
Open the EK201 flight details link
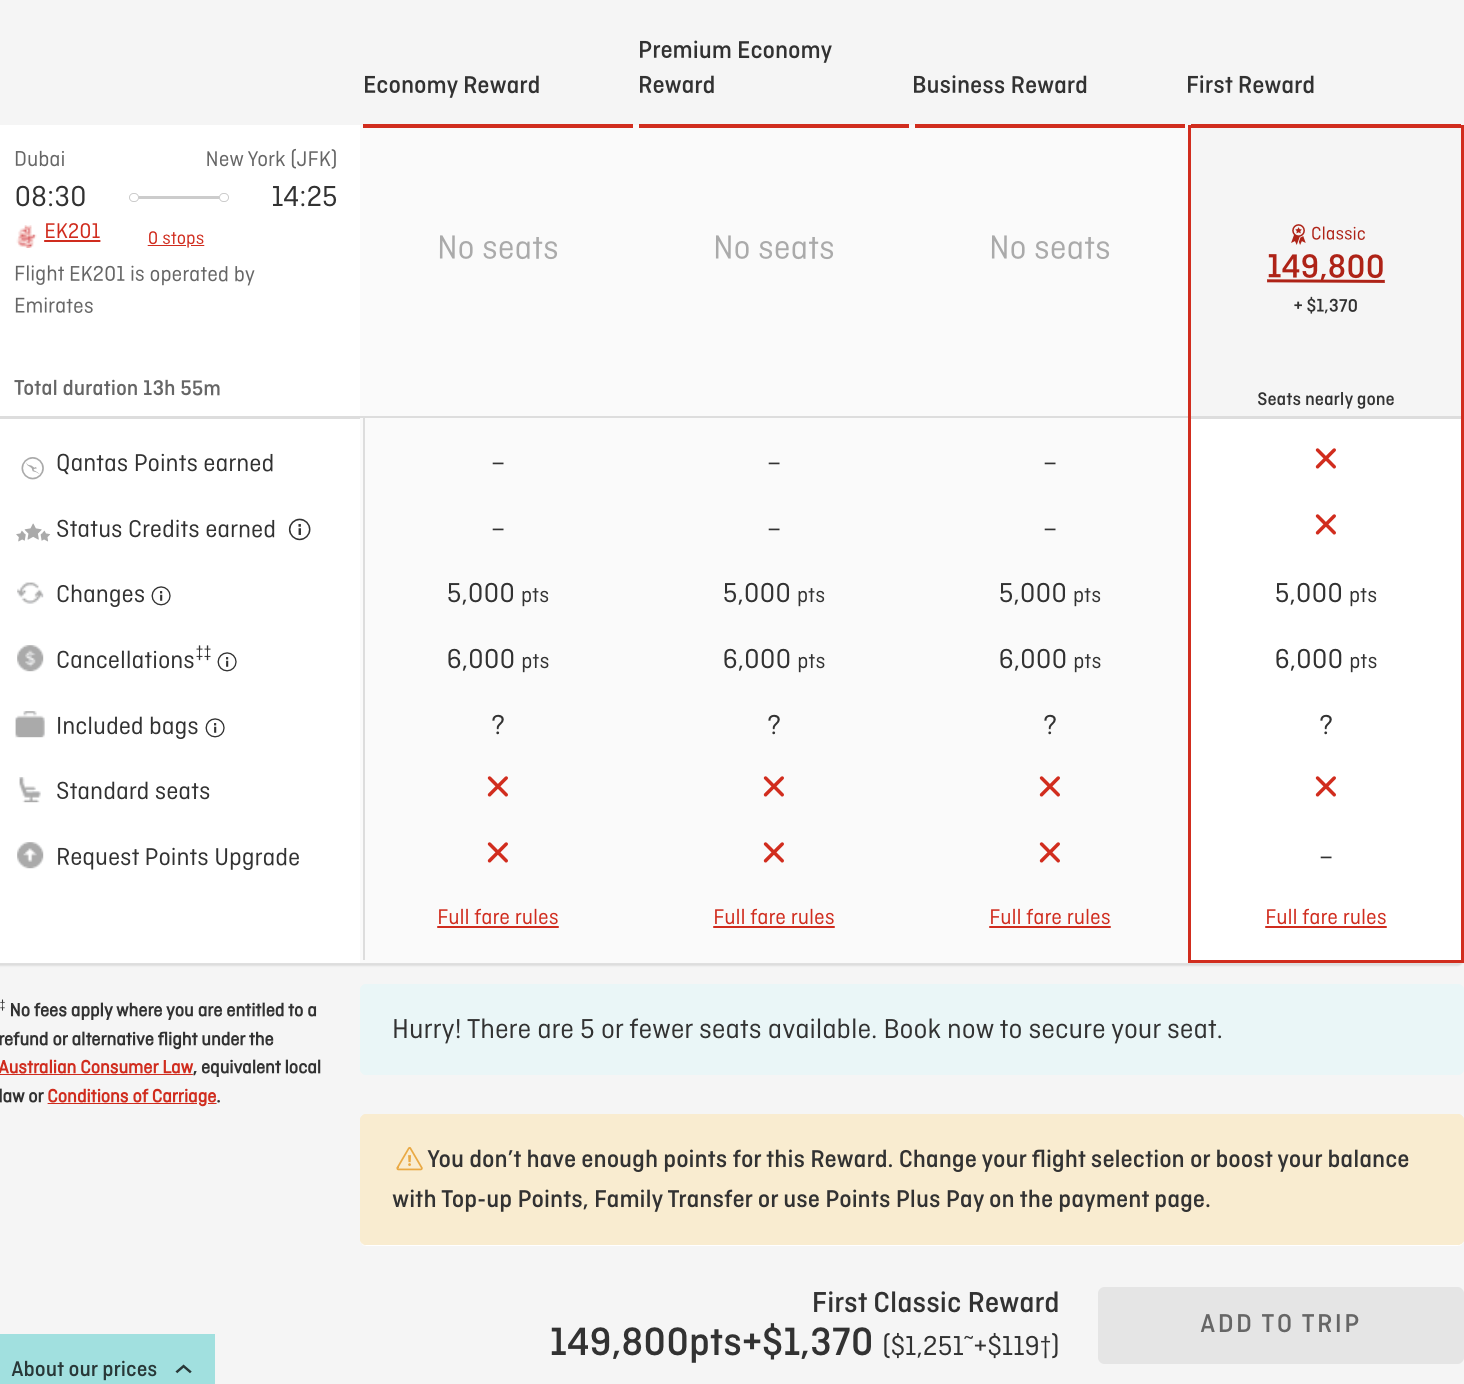pyautogui.click(x=72, y=232)
